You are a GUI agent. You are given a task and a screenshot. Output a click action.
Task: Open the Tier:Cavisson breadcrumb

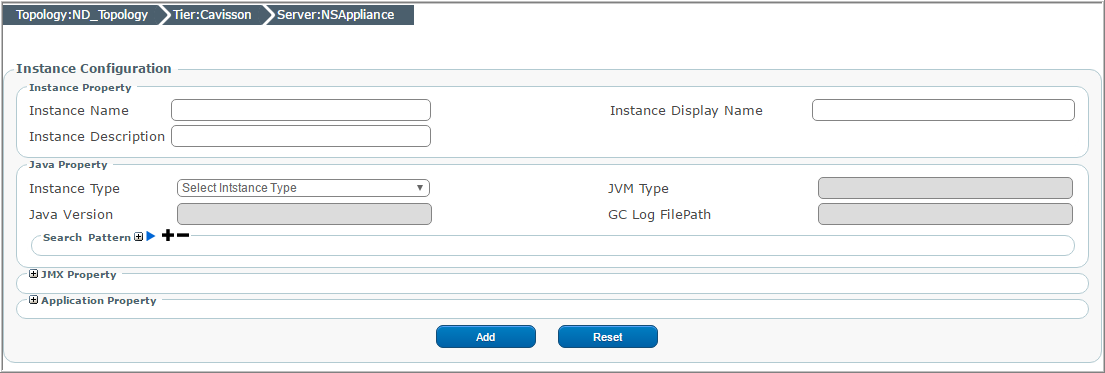click(212, 15)
